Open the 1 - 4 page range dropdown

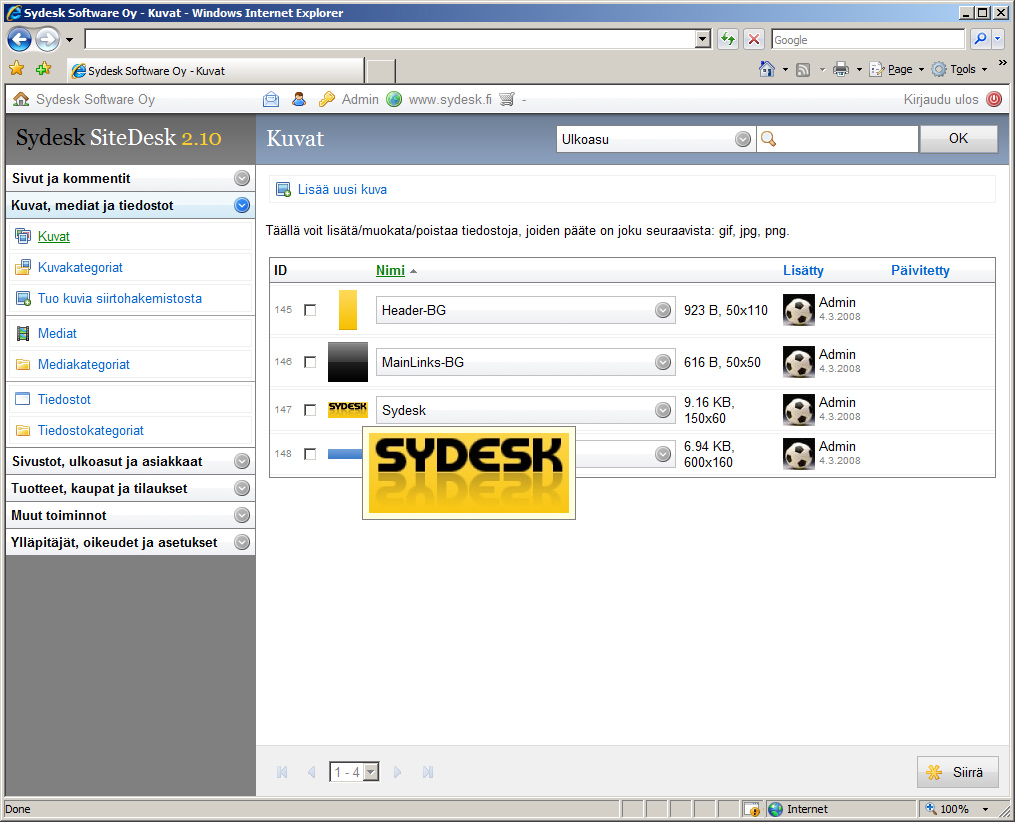pyautogui.click(x=354, y=772)
